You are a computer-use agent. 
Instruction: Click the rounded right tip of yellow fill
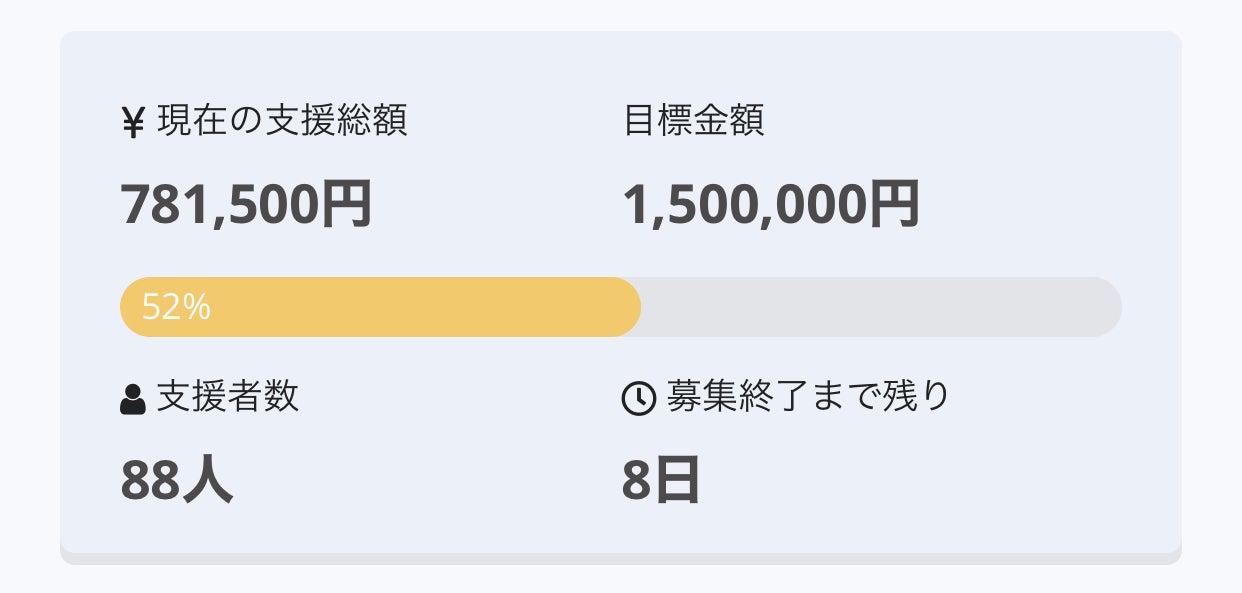pyautogui.click(x=630, y=307)
